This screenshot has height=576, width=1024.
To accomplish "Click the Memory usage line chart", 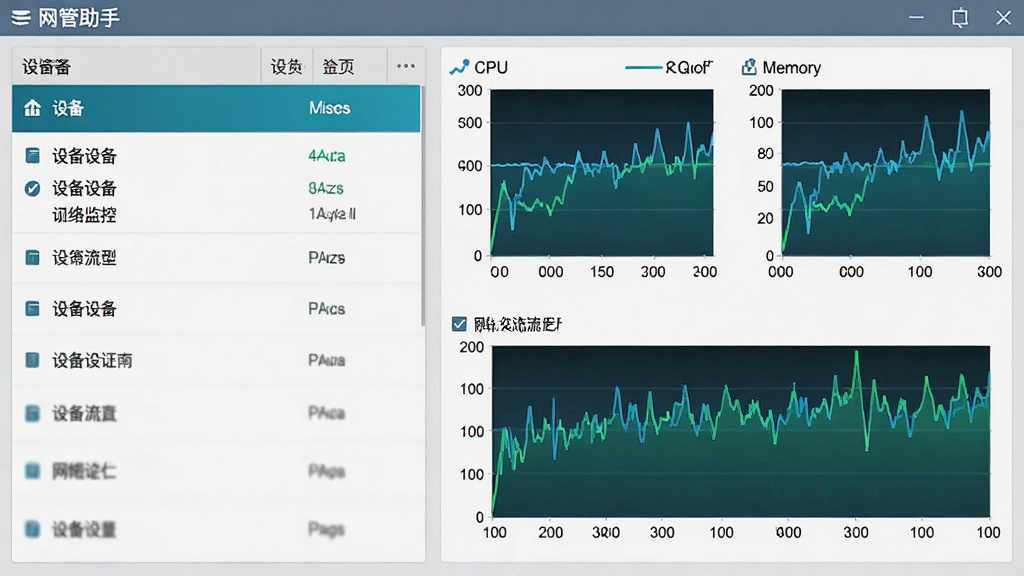I will click(886, 172).
